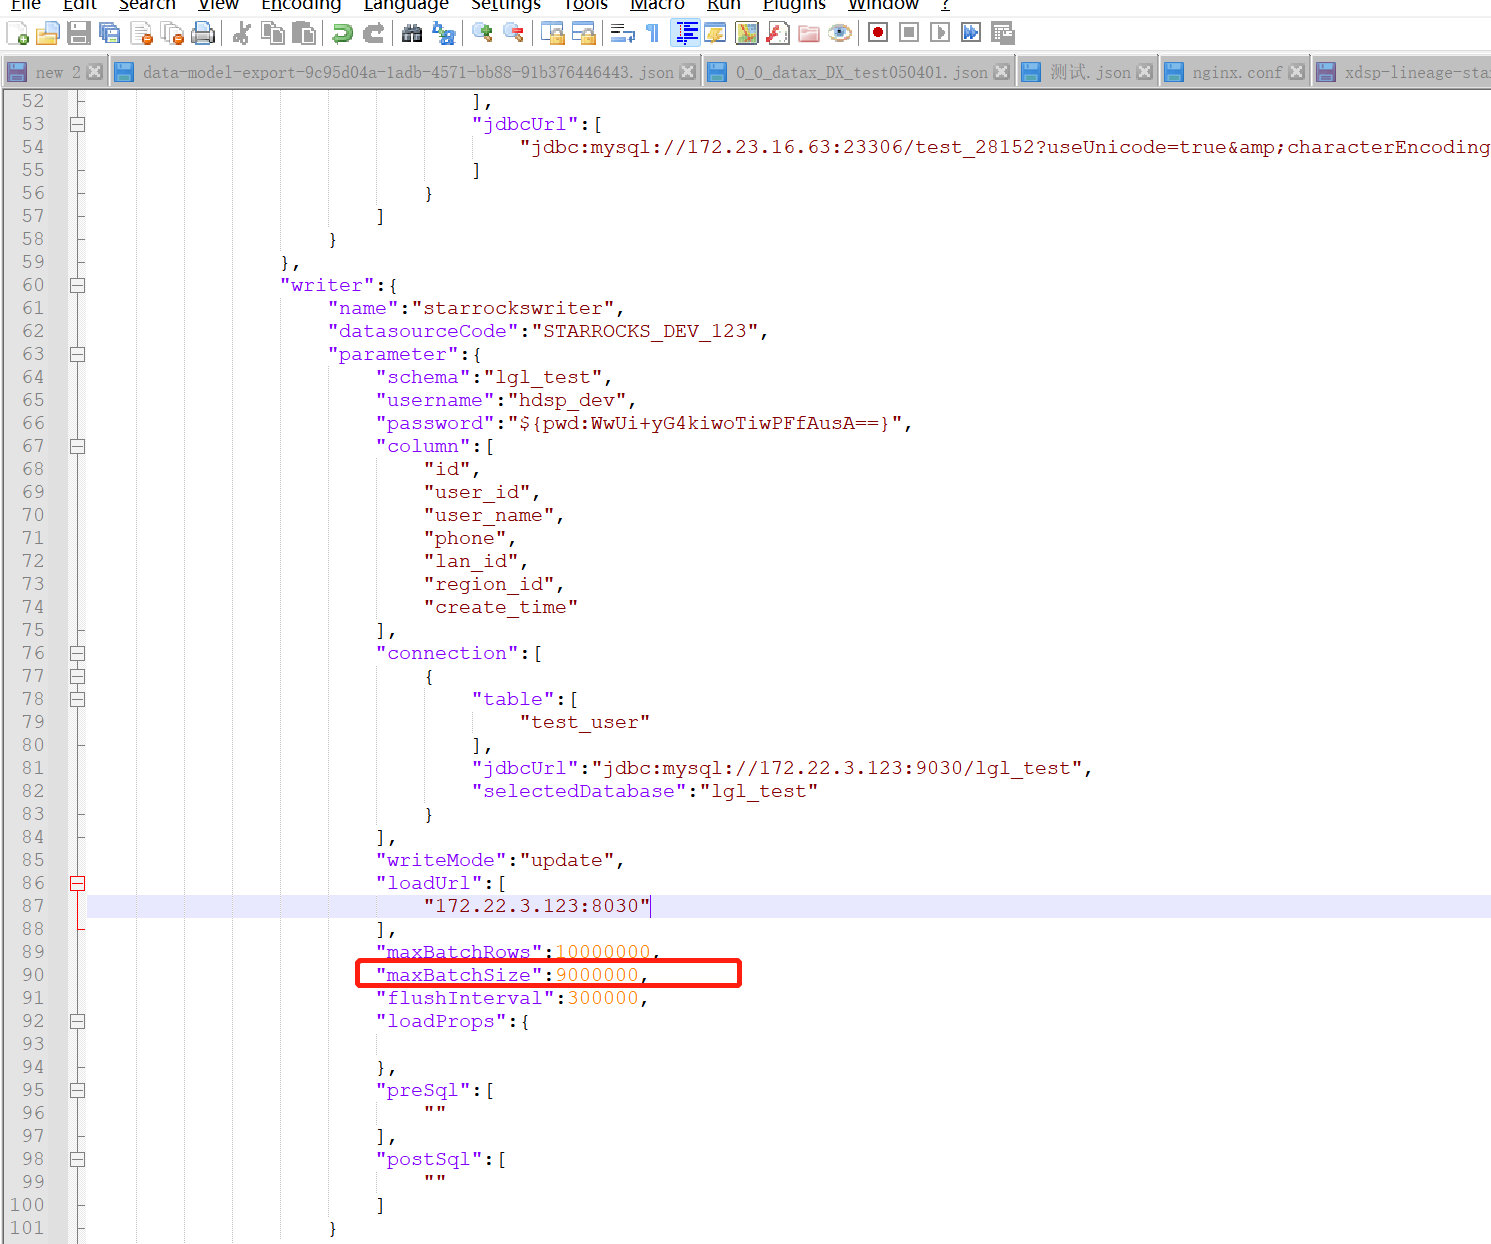Toggle the Indent Guide toolbar button
This screenshot has height=1244, width=1491.
click(x=686, y=33)
